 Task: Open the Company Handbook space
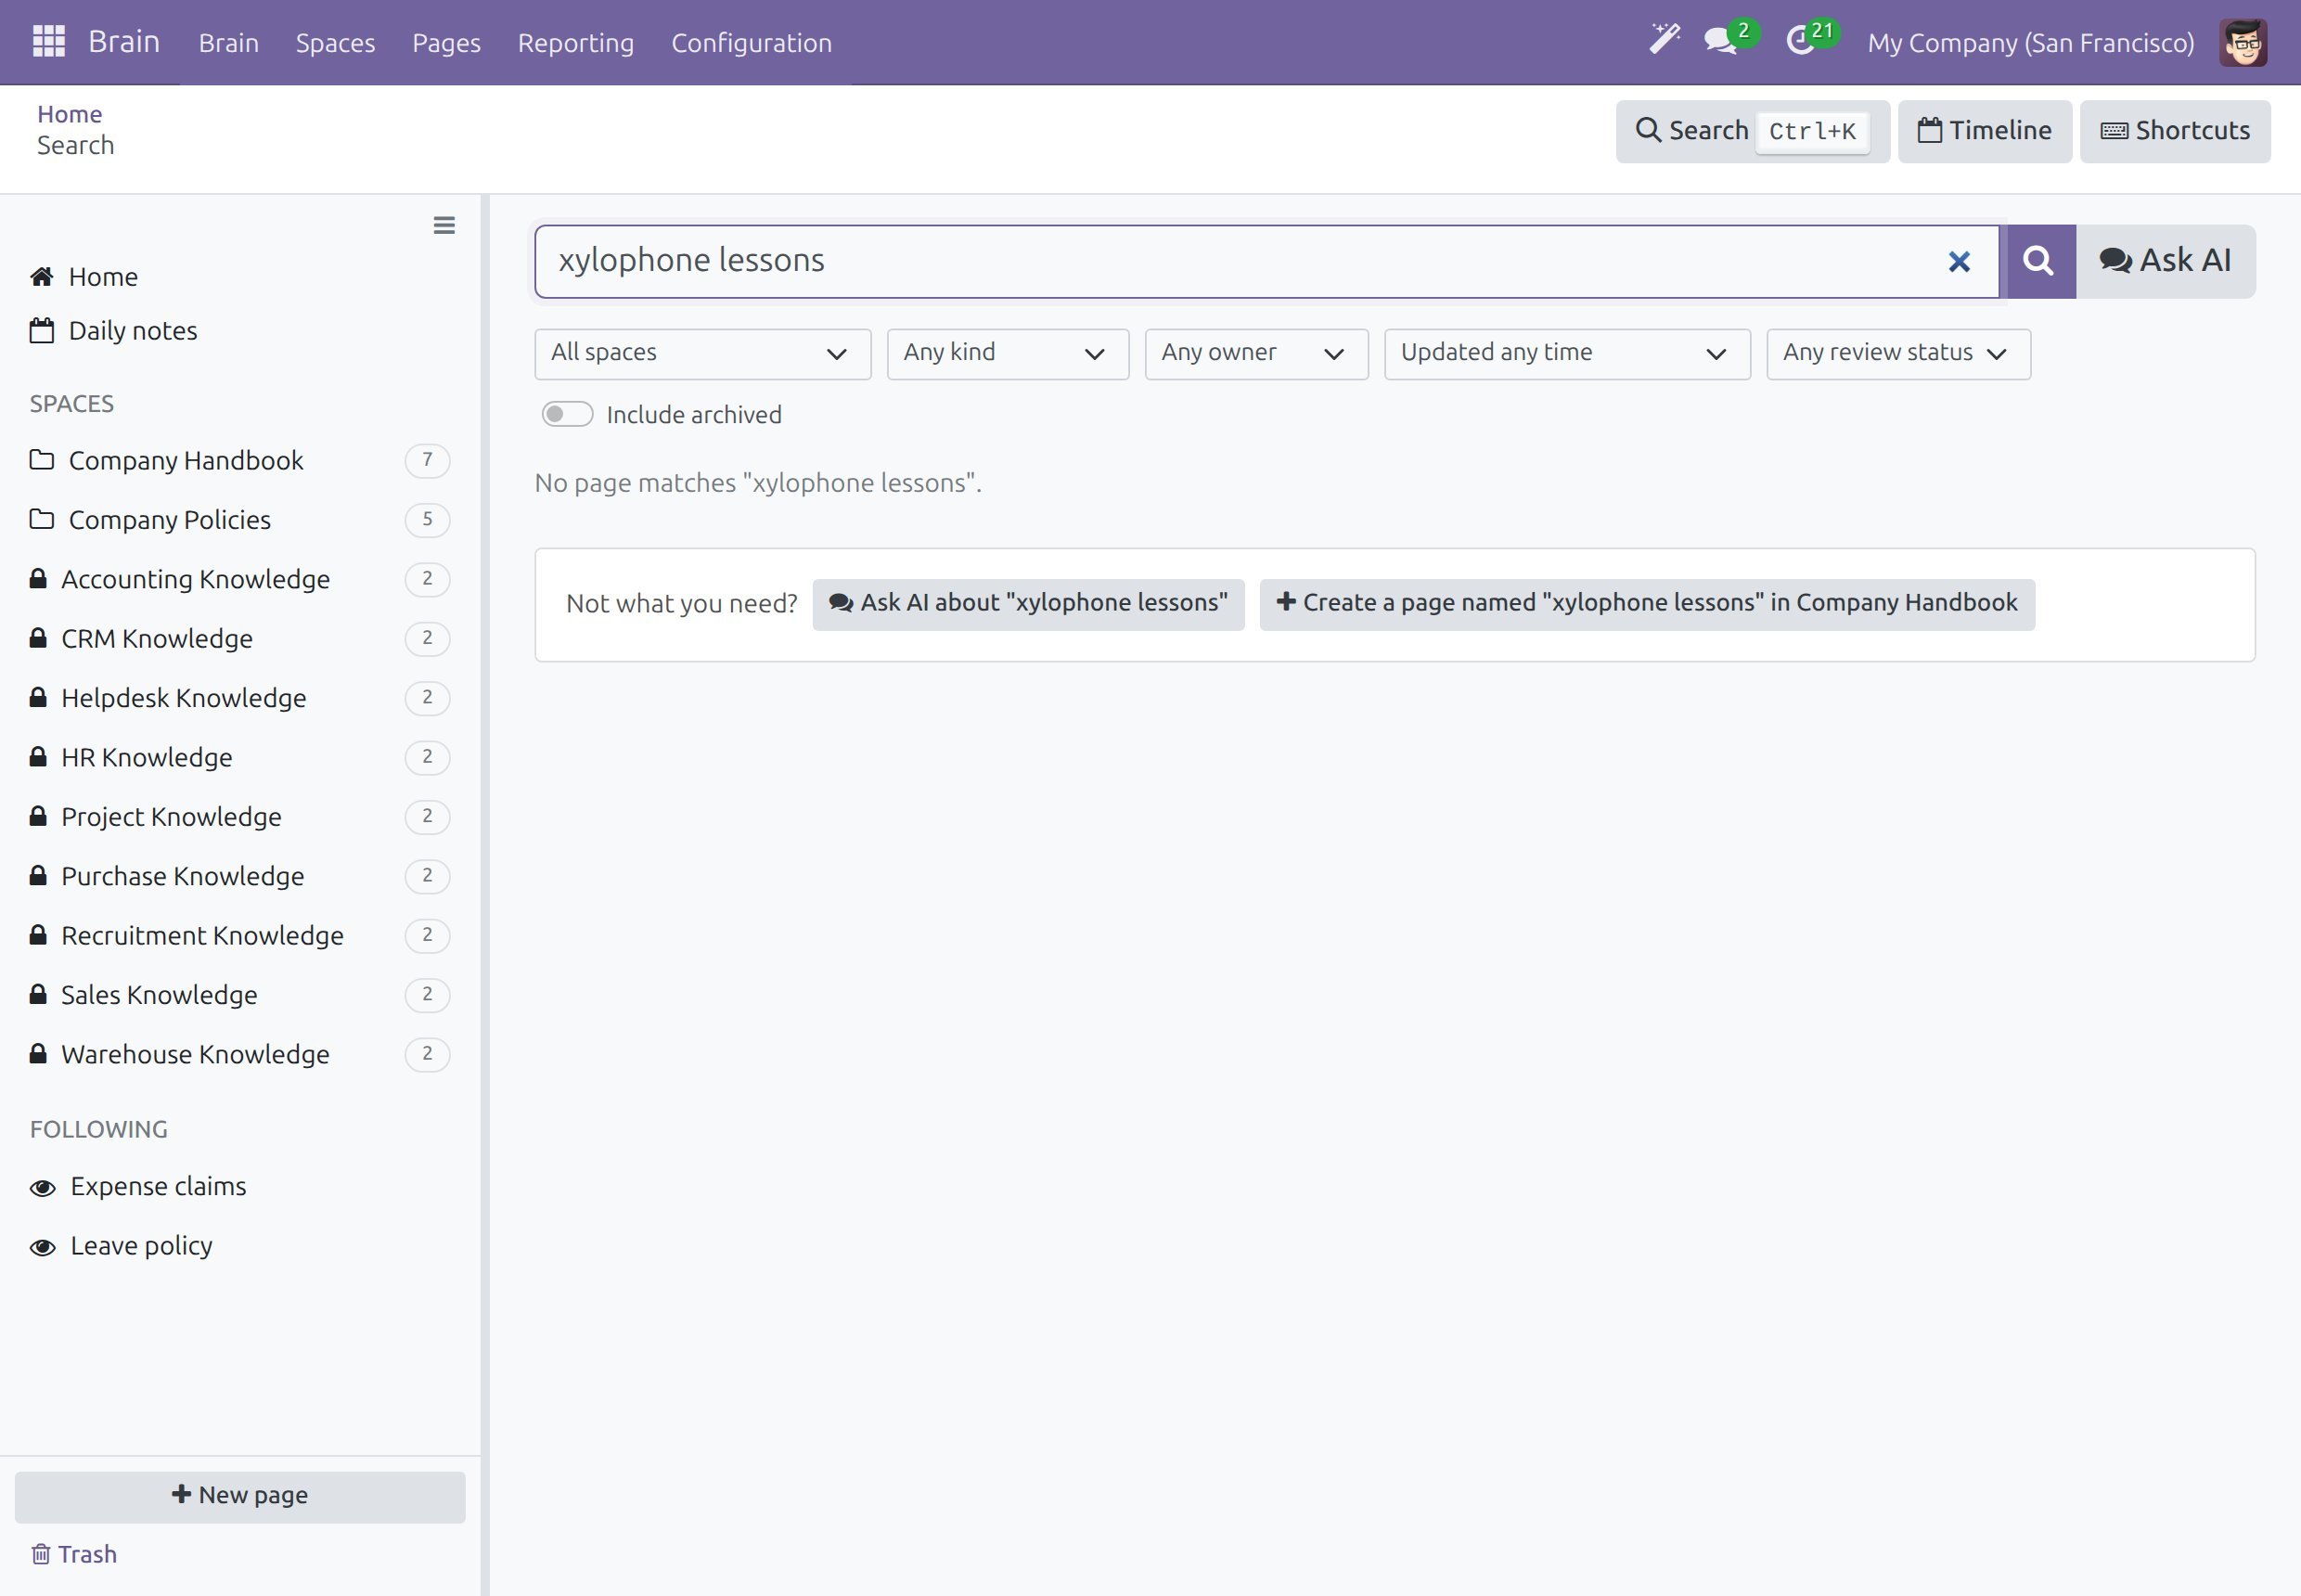tap(240, 460)
